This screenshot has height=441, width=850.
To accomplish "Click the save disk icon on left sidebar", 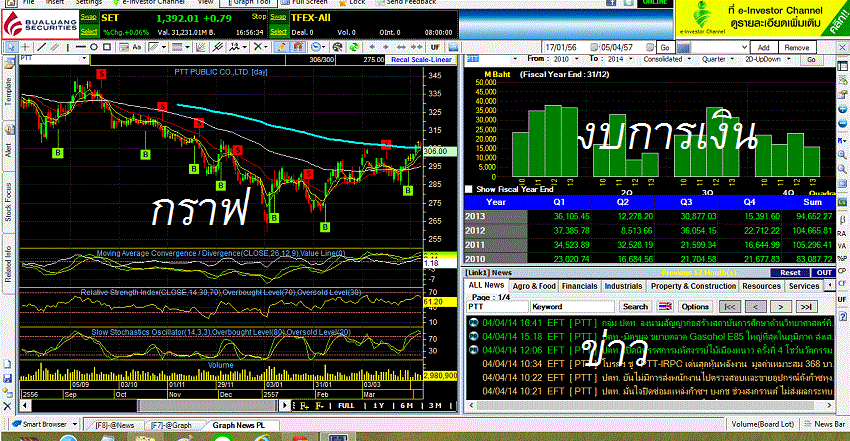I will (x=8, y=378).
